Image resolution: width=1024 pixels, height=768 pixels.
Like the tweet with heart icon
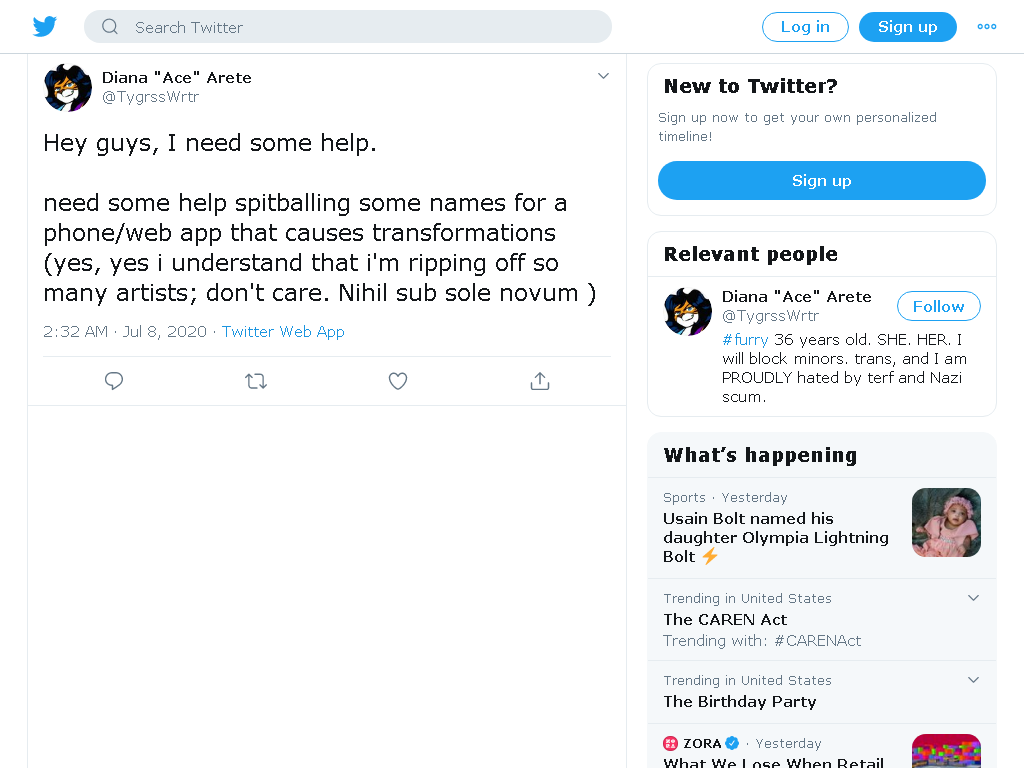[398, 381]
